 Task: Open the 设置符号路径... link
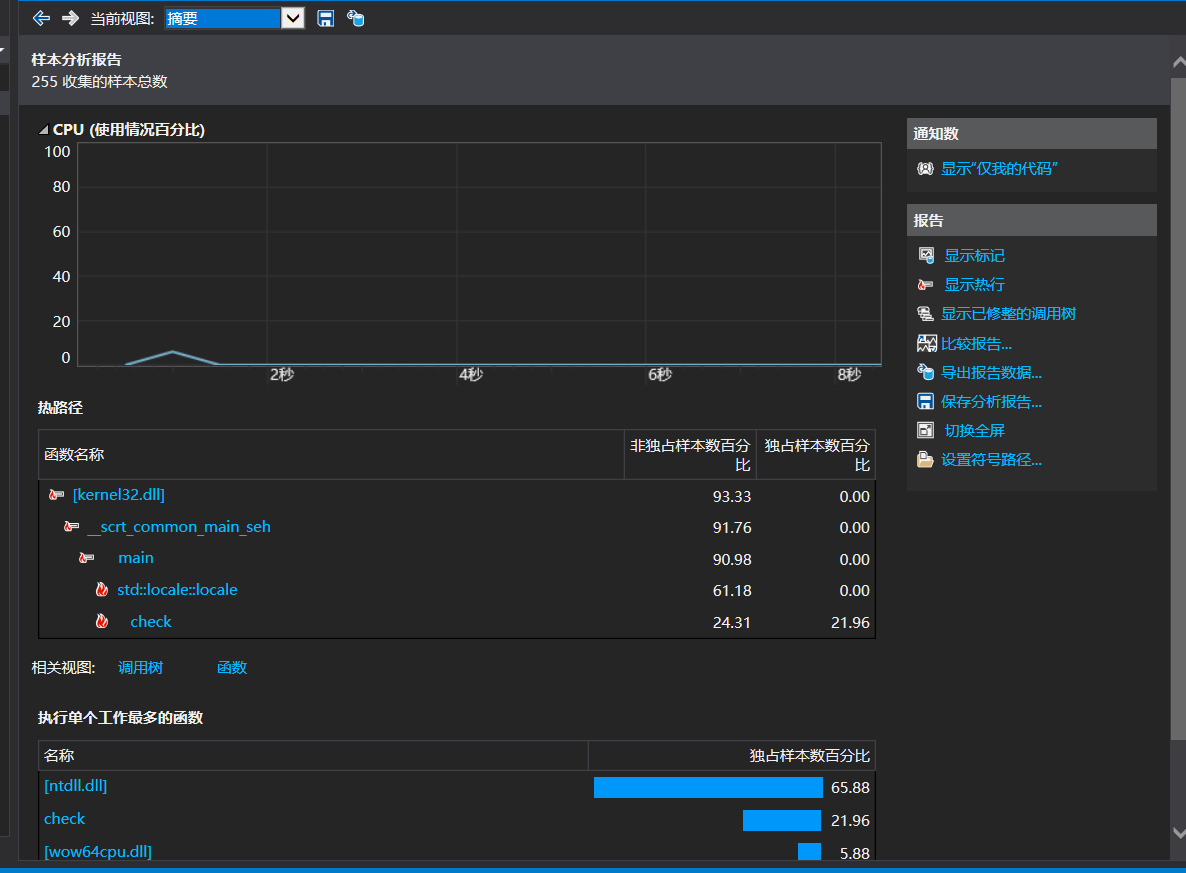click(x=991, y=460)
